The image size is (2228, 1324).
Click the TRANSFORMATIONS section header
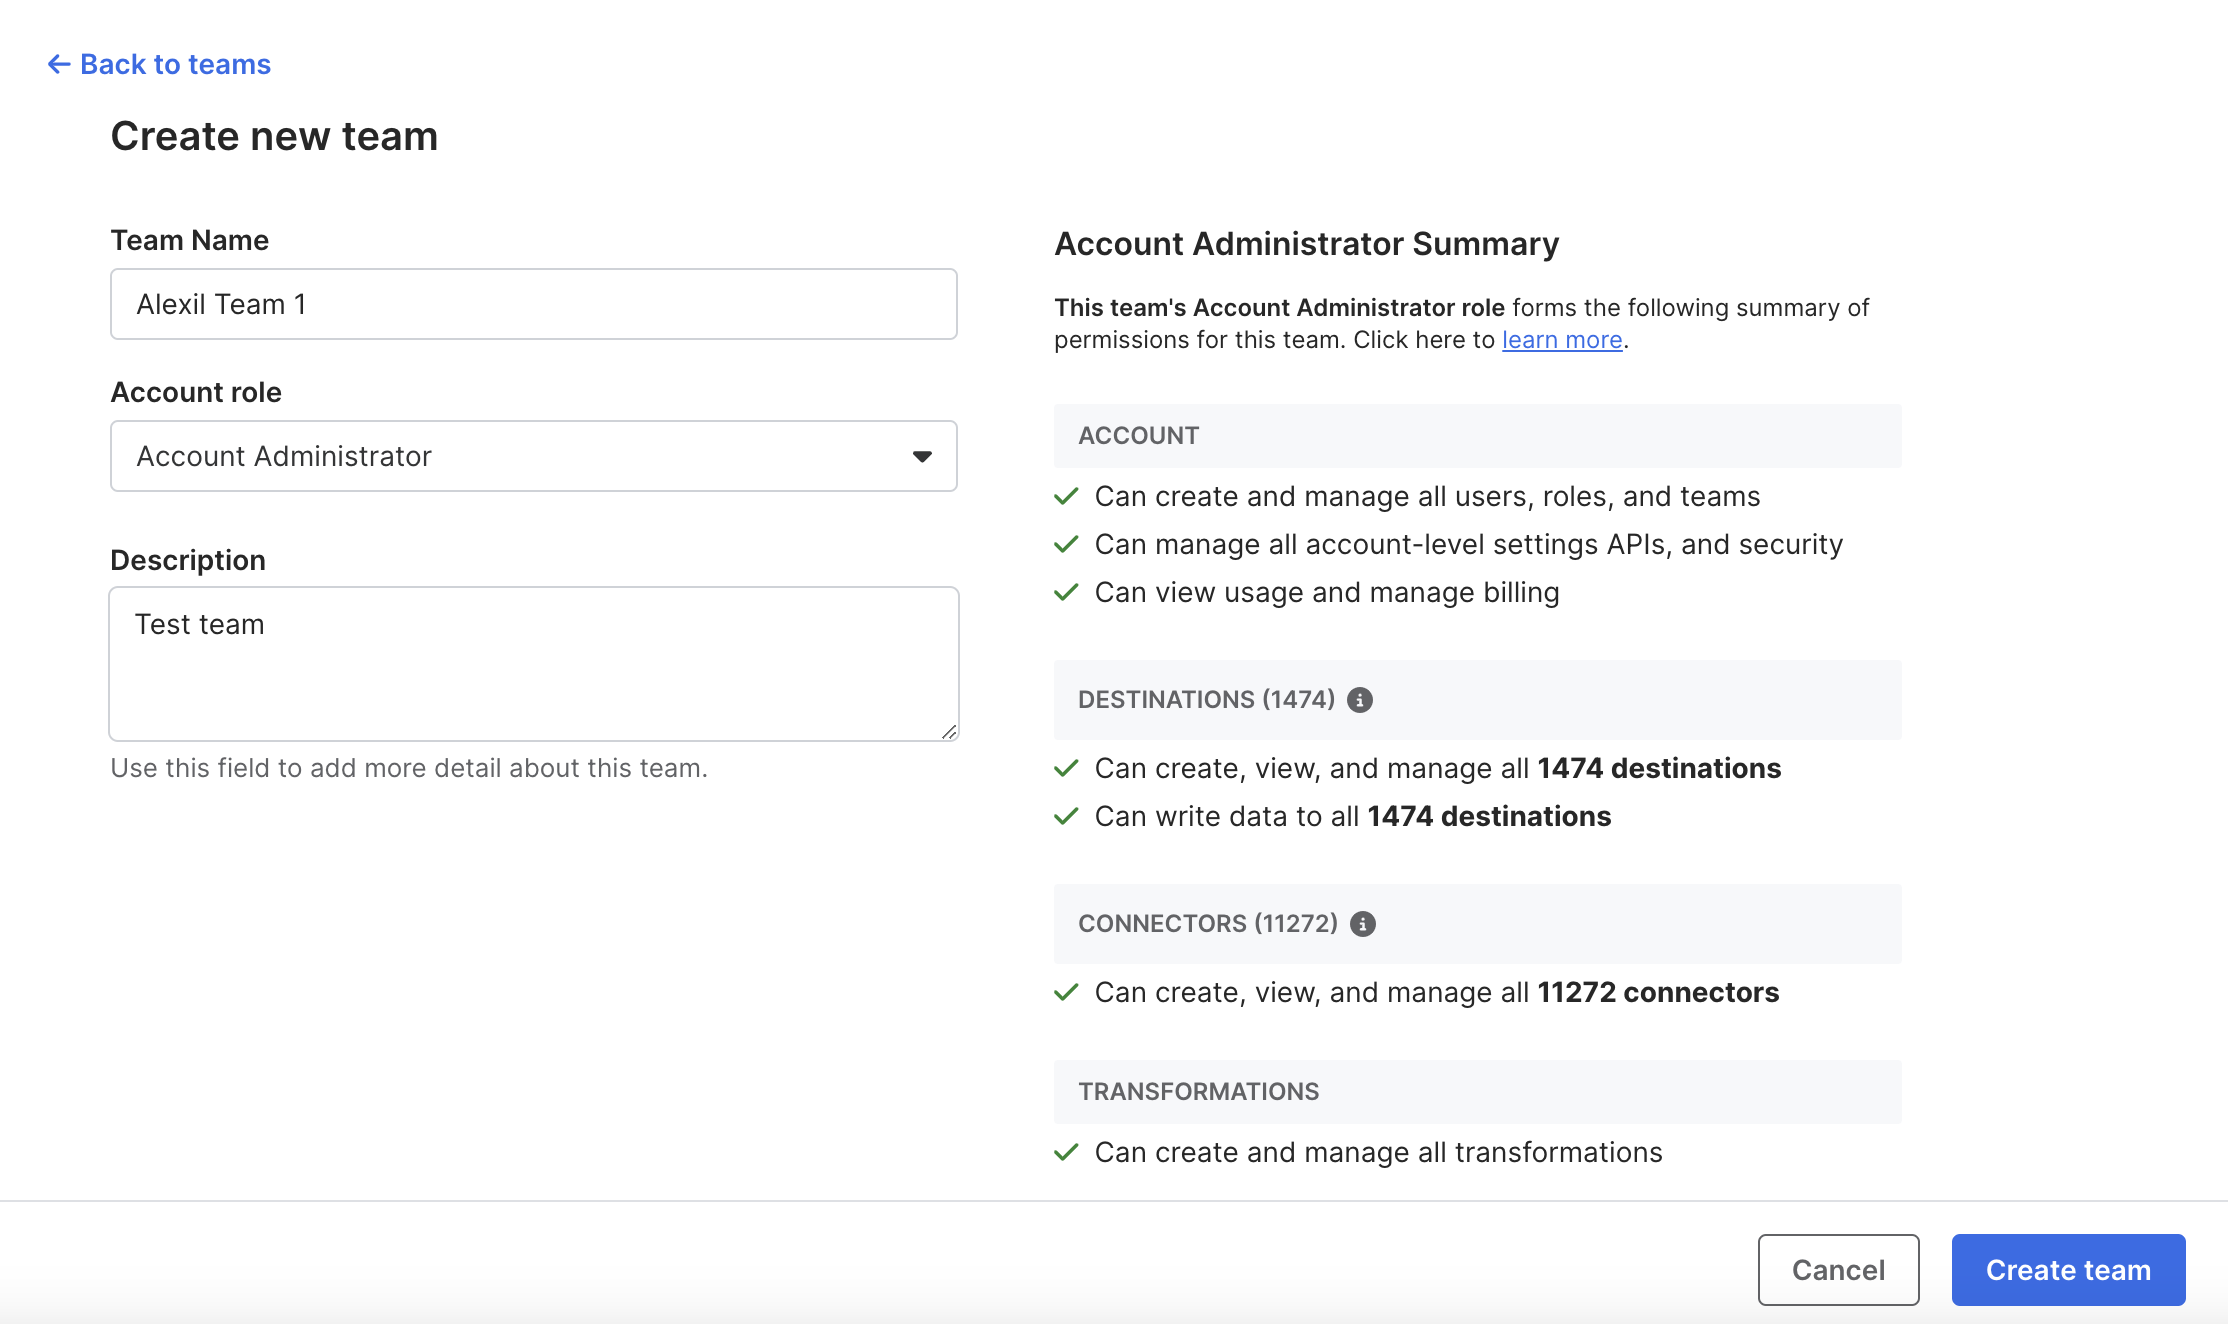click(x=1478, y=1092)
